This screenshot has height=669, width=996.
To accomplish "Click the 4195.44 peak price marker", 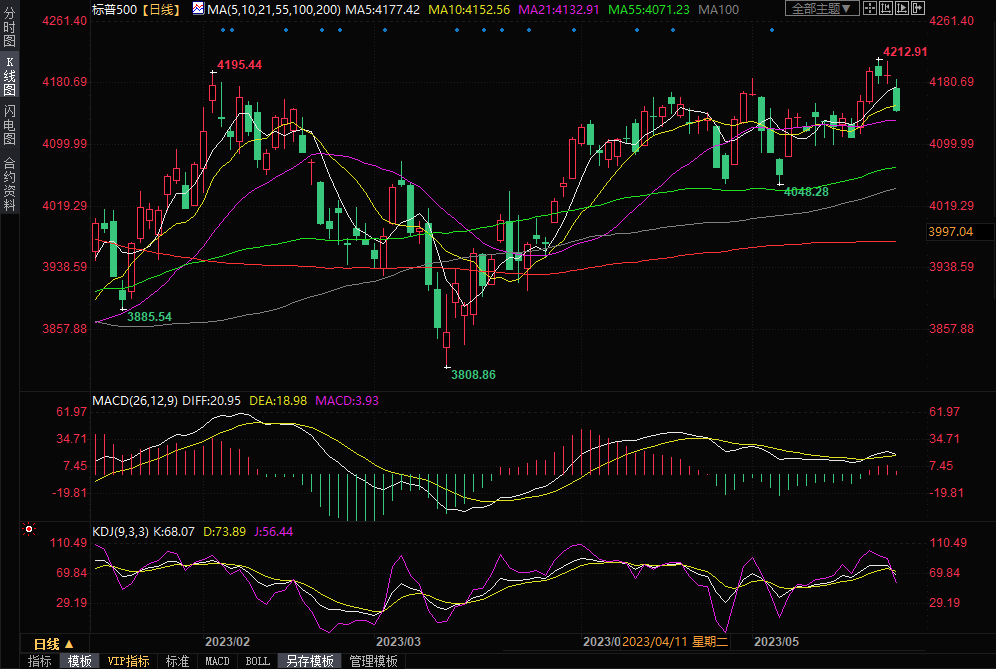I will coord(239,65).
